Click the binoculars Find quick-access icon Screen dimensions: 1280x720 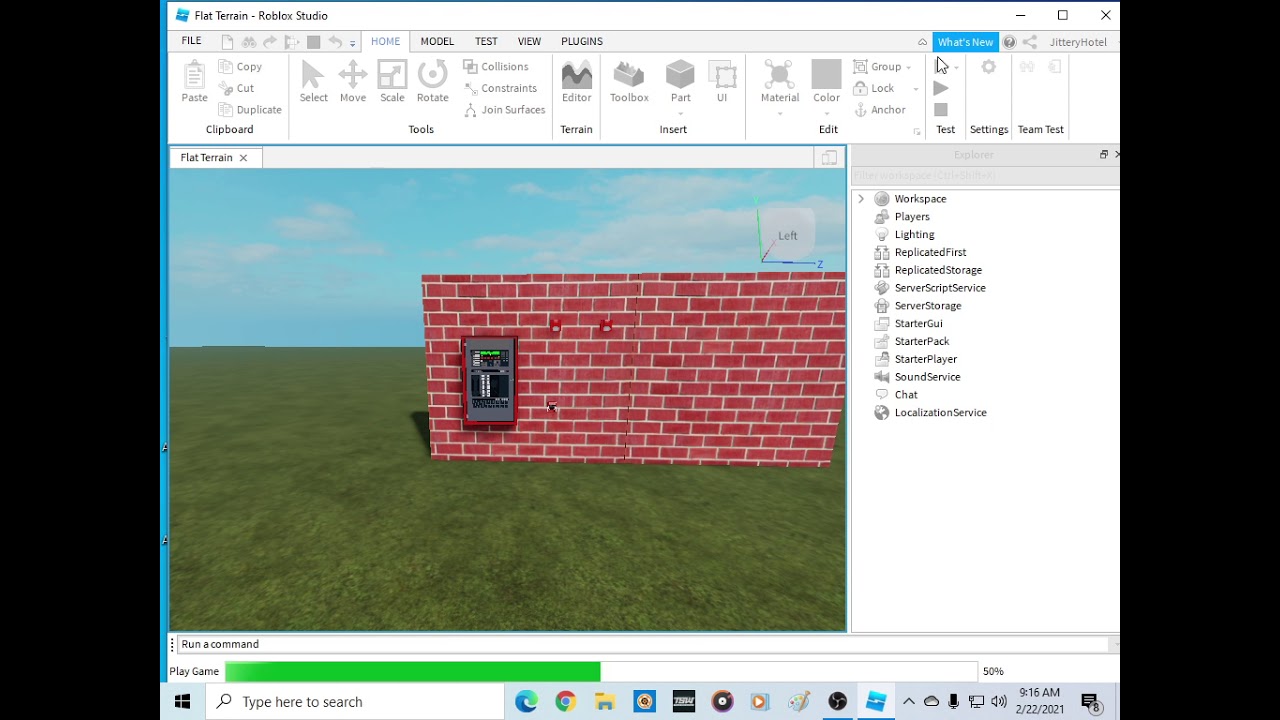click(x=249, y=42)
